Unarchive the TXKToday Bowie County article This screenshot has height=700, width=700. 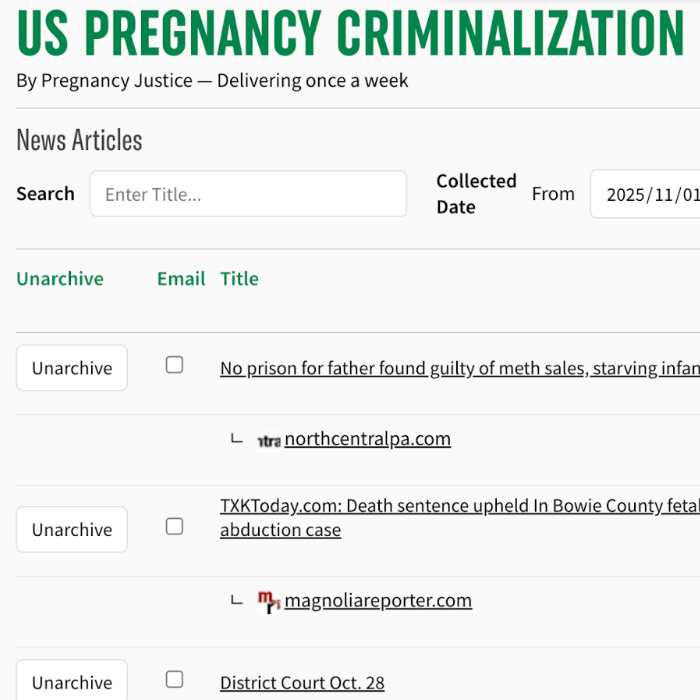coord(72,530)
